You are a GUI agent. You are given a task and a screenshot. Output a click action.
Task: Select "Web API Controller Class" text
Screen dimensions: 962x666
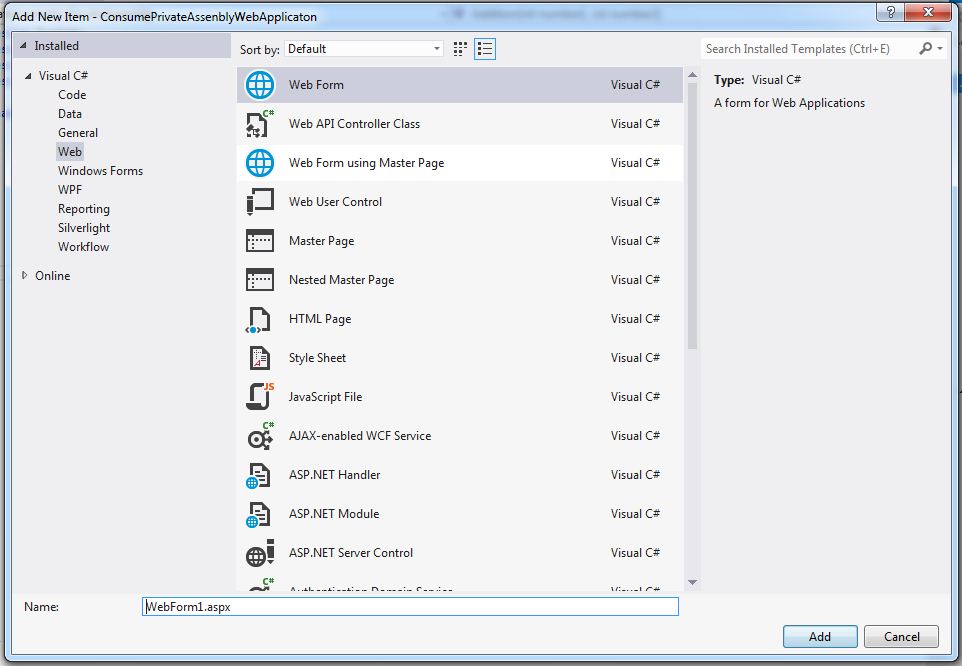pos(355,124)
